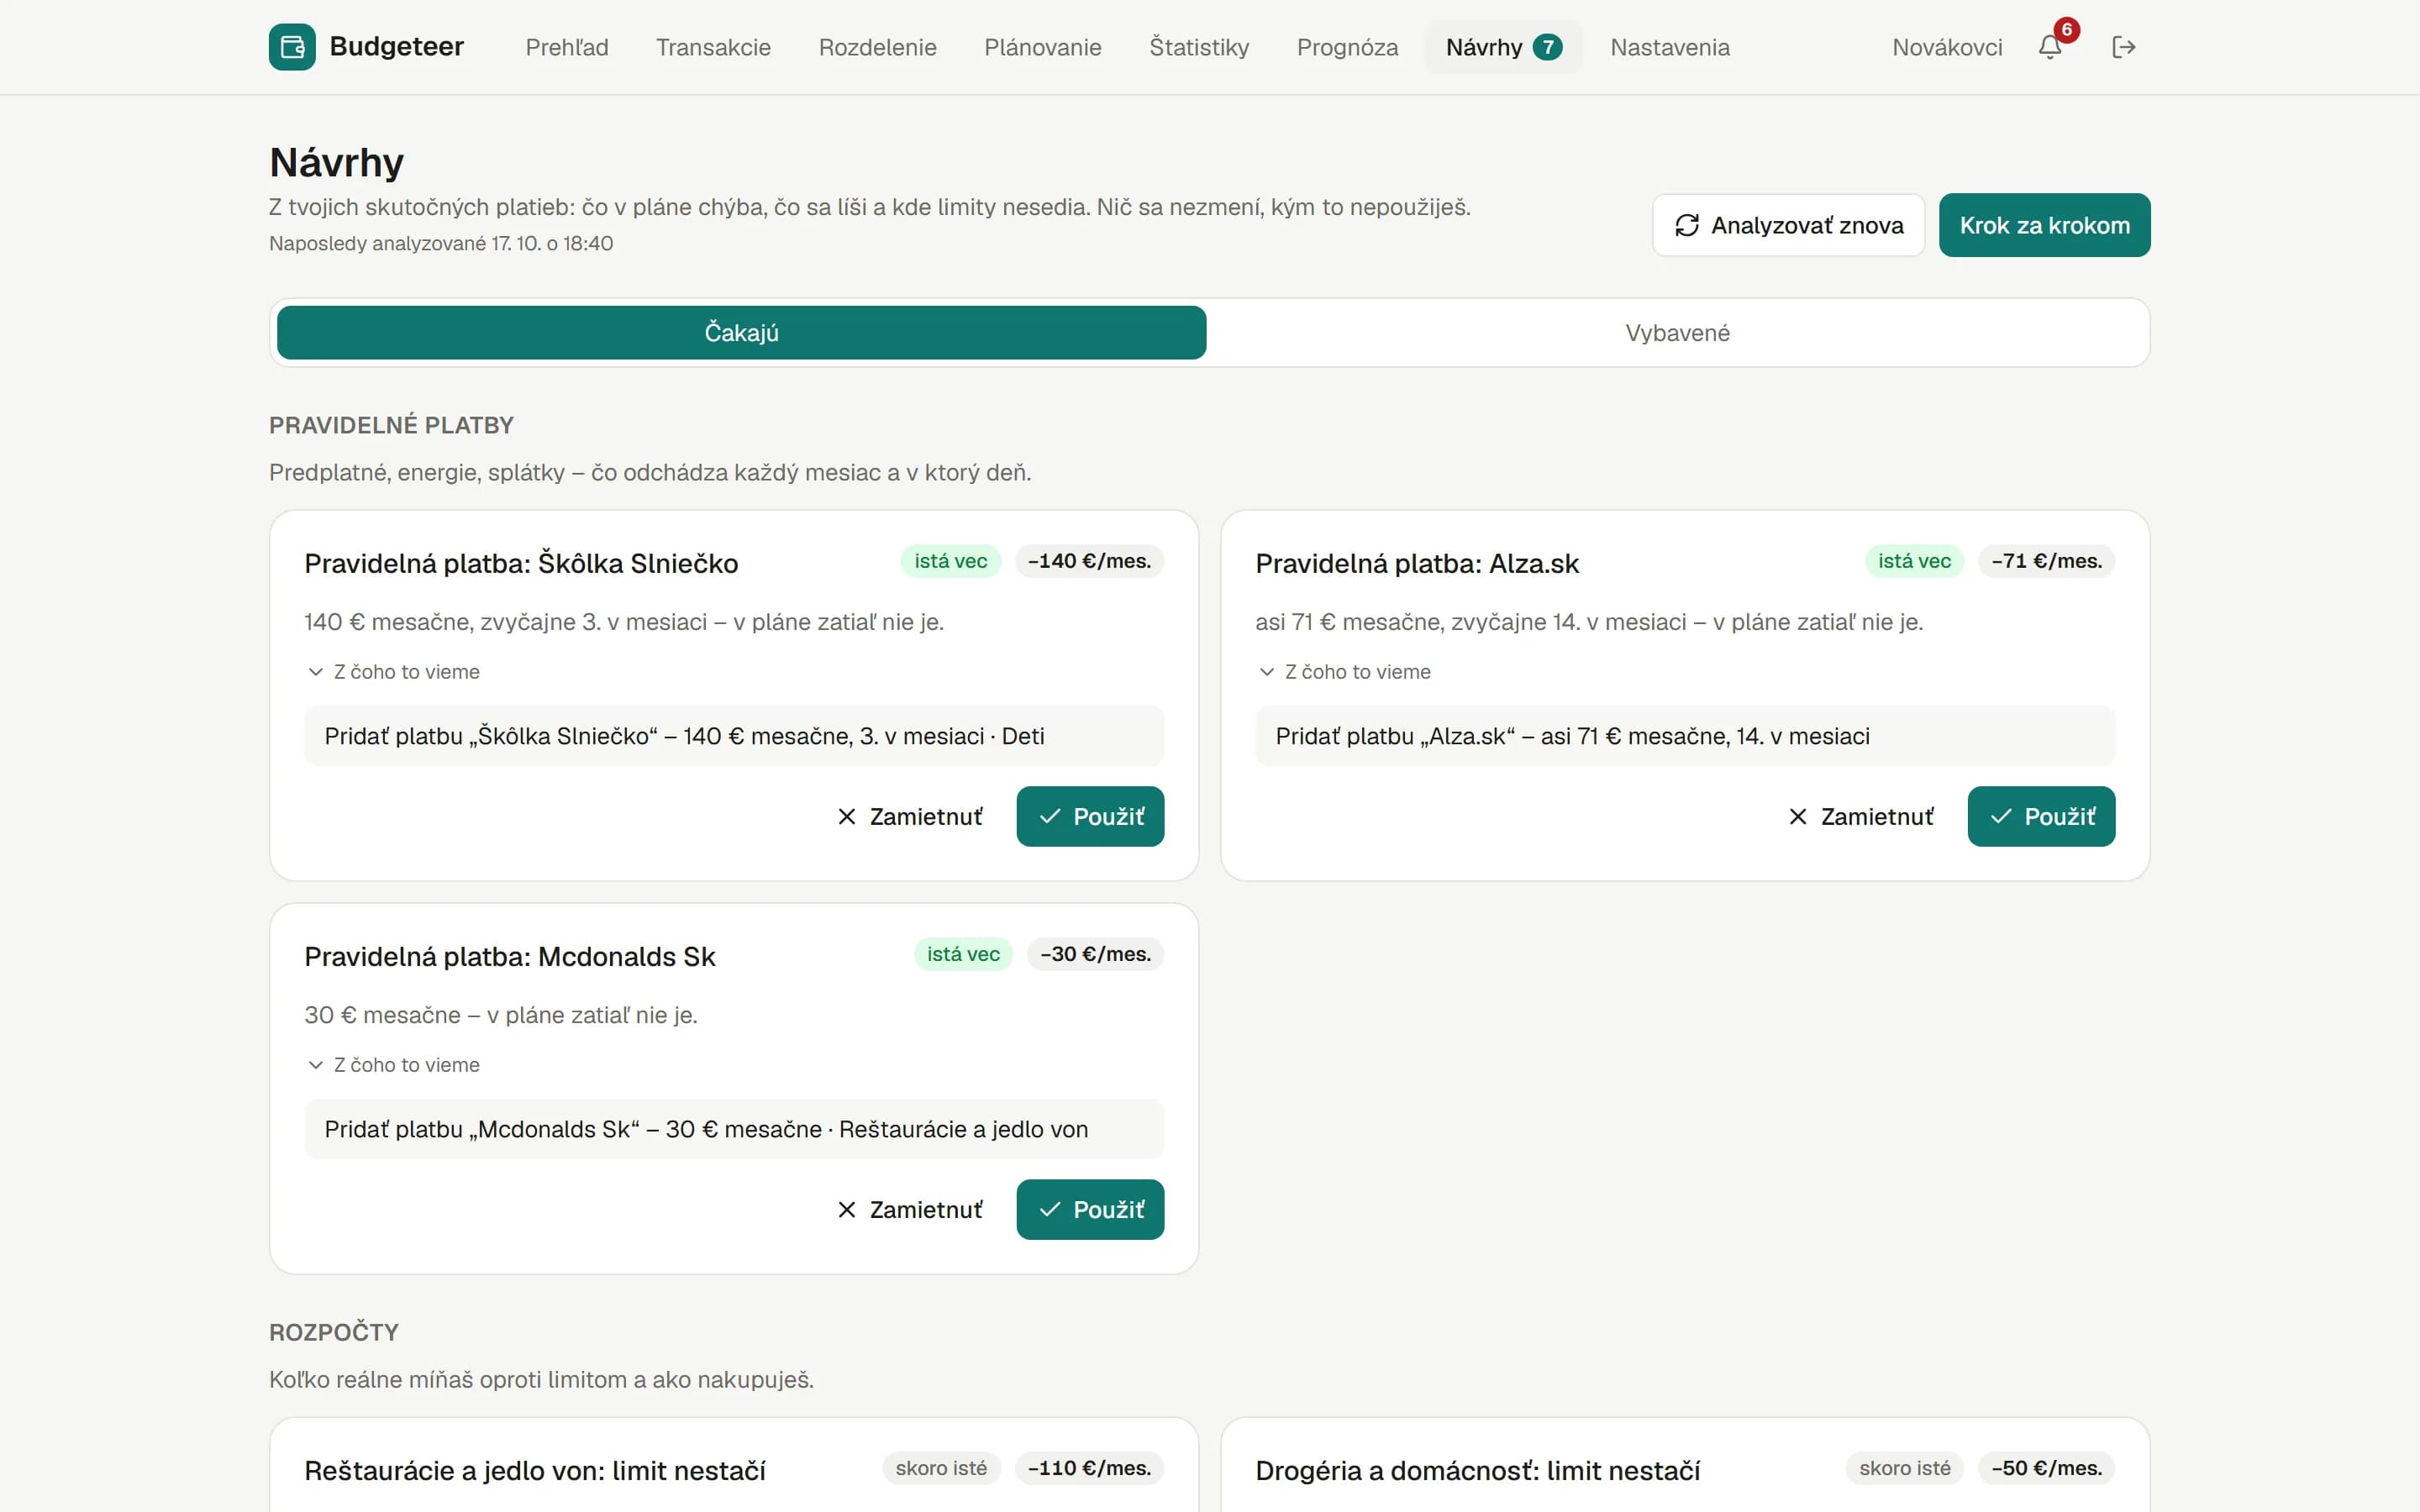The width and height of the screenshot is (2420, 1512).
Task: Click the logout arrow icon
Action: click(2123, 47)
